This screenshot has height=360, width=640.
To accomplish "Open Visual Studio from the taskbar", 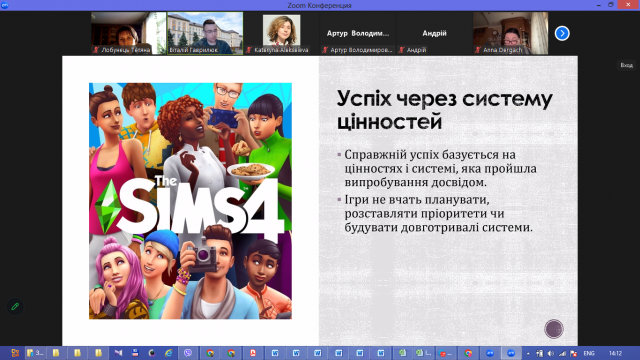I will pyautogui.click(x=118, y=353).
